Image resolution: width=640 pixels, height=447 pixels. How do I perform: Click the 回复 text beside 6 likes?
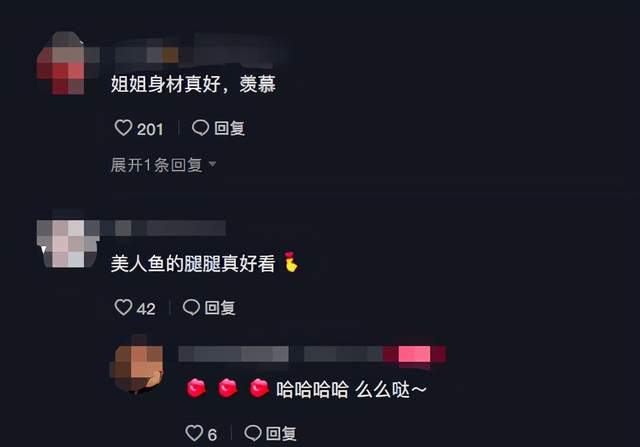[x=281, y=433]
